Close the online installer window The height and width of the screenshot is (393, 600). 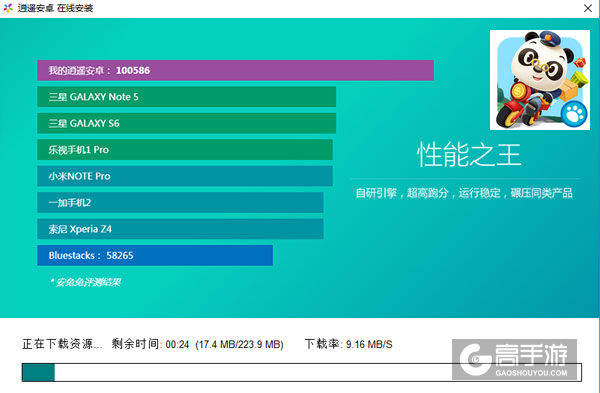[588, 8]
